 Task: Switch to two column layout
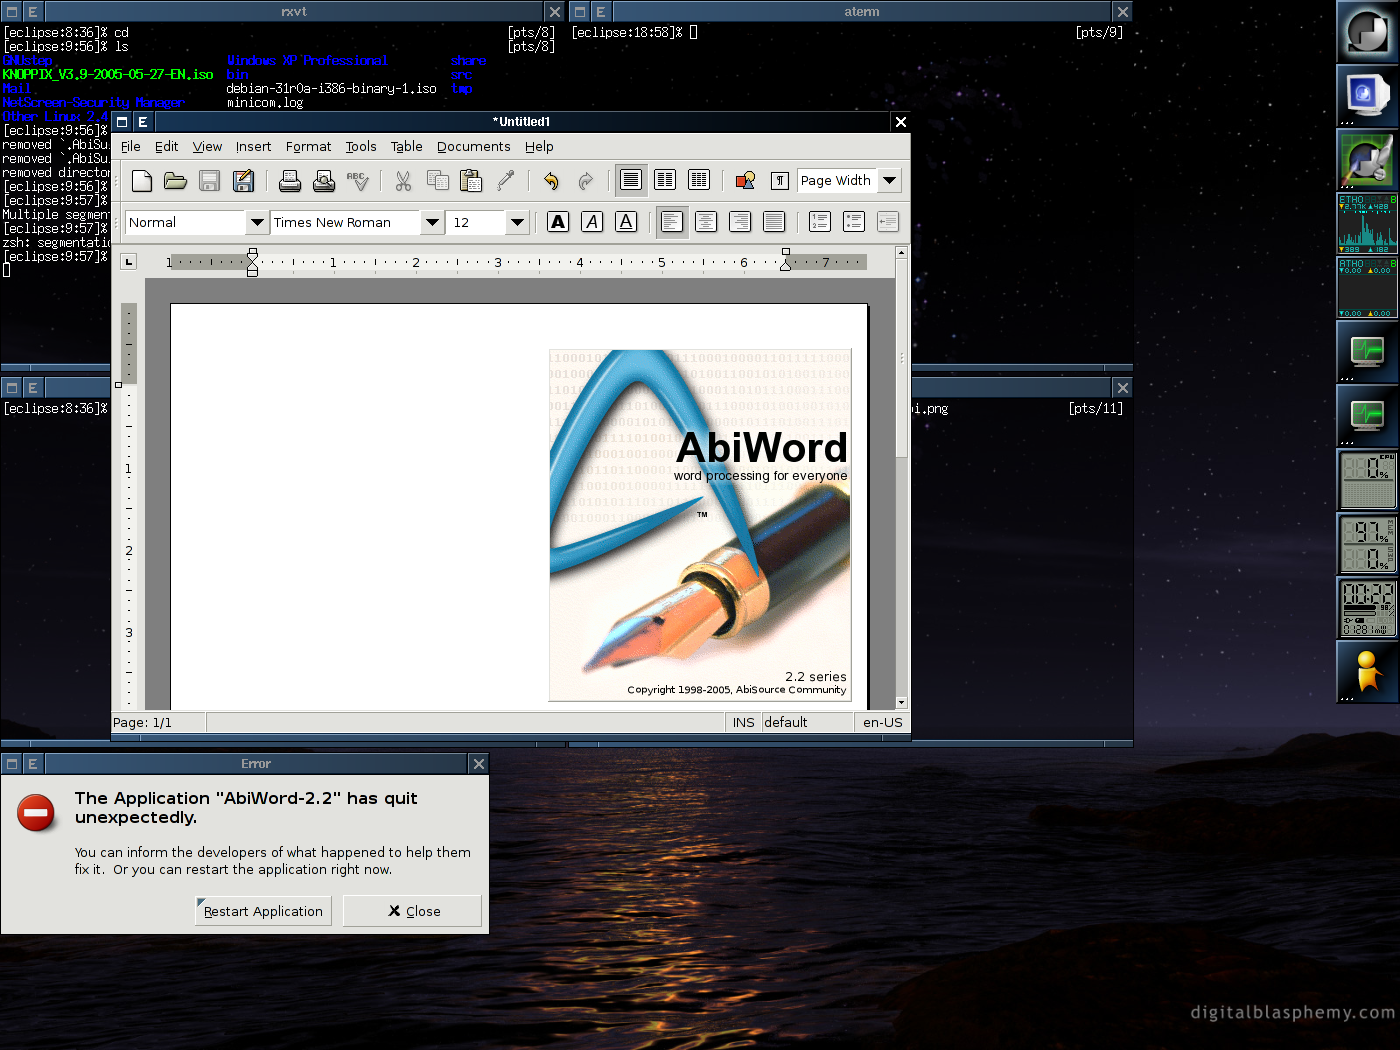pyautogui.click(x=665, y=181)
